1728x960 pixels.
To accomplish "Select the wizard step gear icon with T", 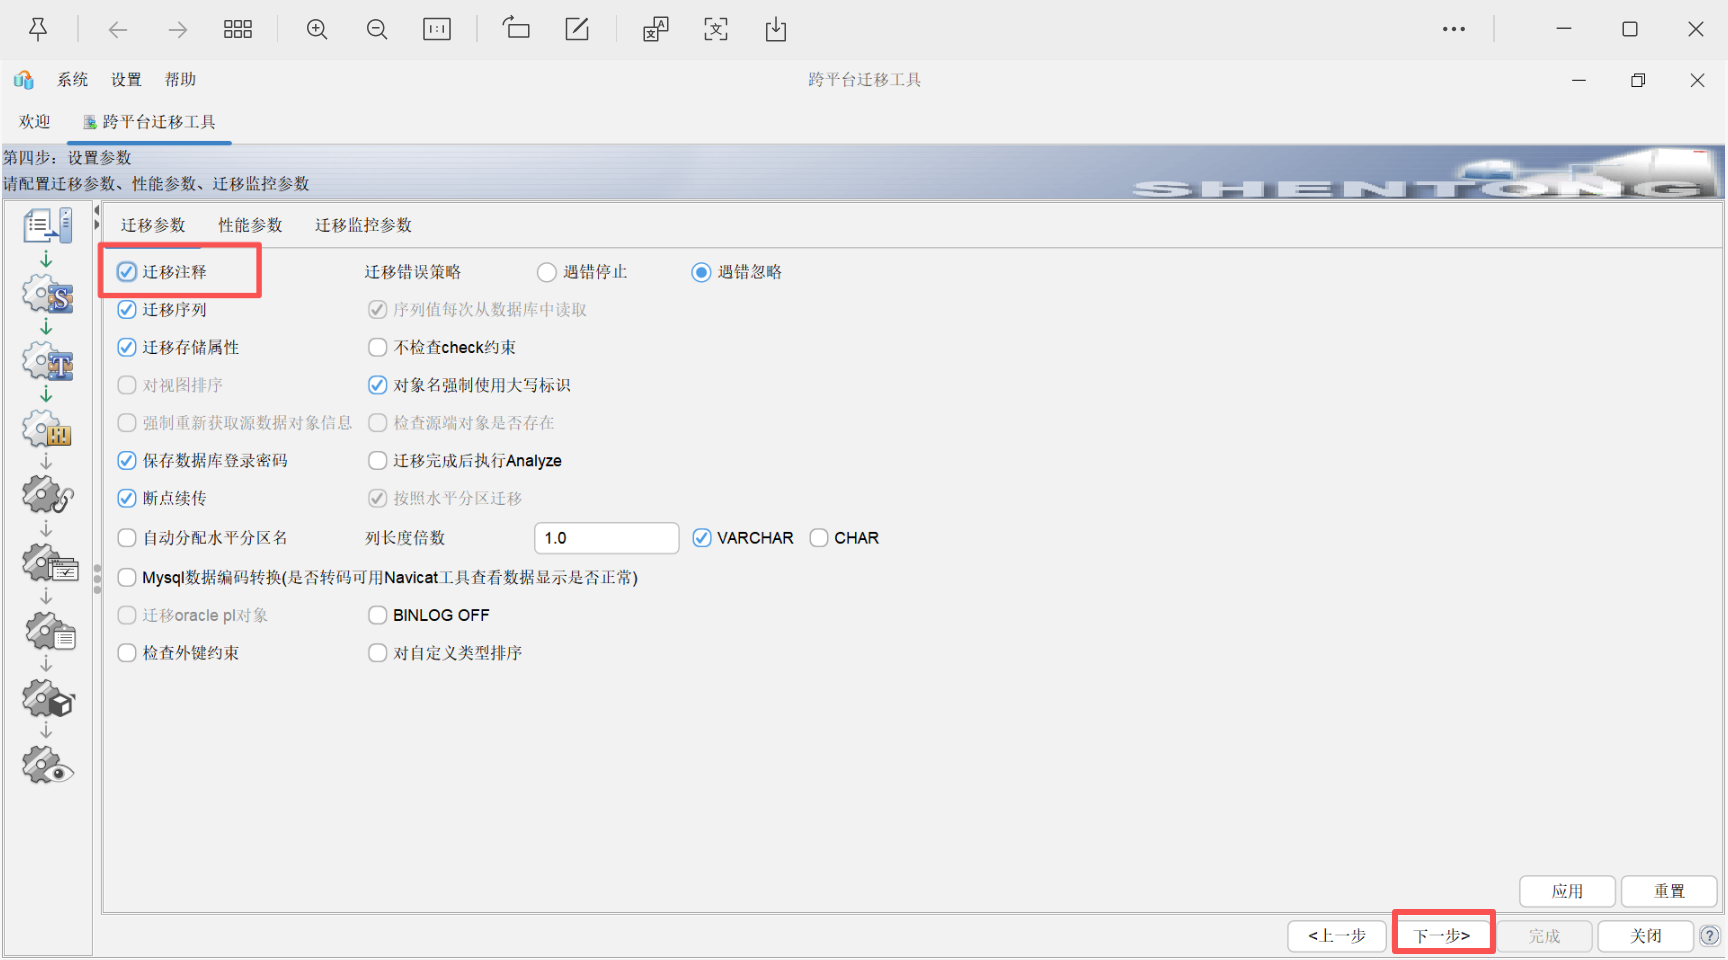I will click(48, 362).
